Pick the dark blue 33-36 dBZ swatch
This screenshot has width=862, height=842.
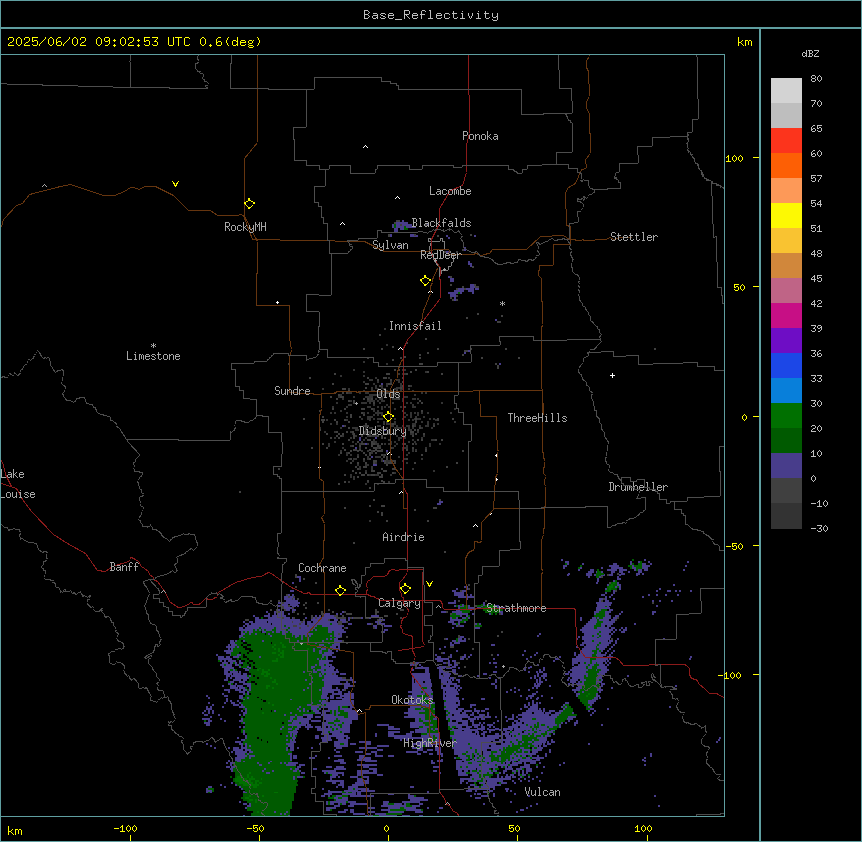(x=786, y=365)
